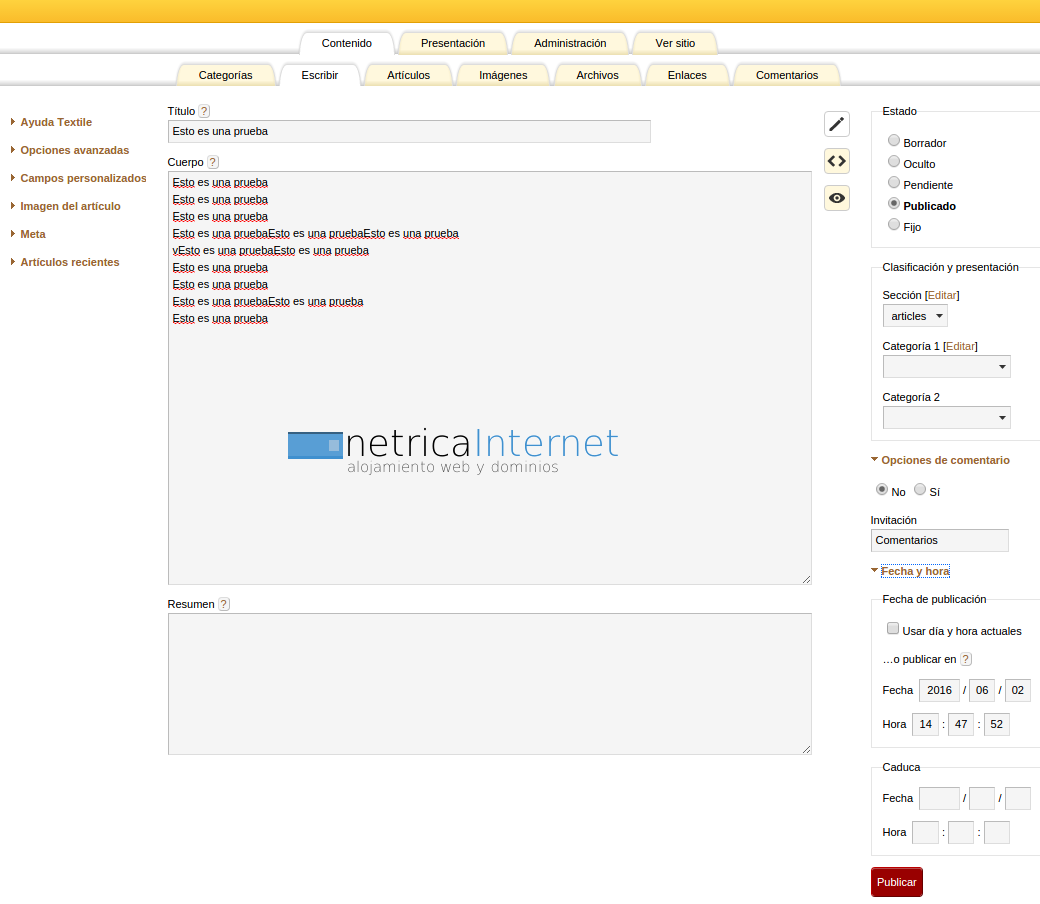Viewport: 1040px width, 904px height.
Task: Expand Opciones avanzadas in sidebar
Action: (74, 150)
